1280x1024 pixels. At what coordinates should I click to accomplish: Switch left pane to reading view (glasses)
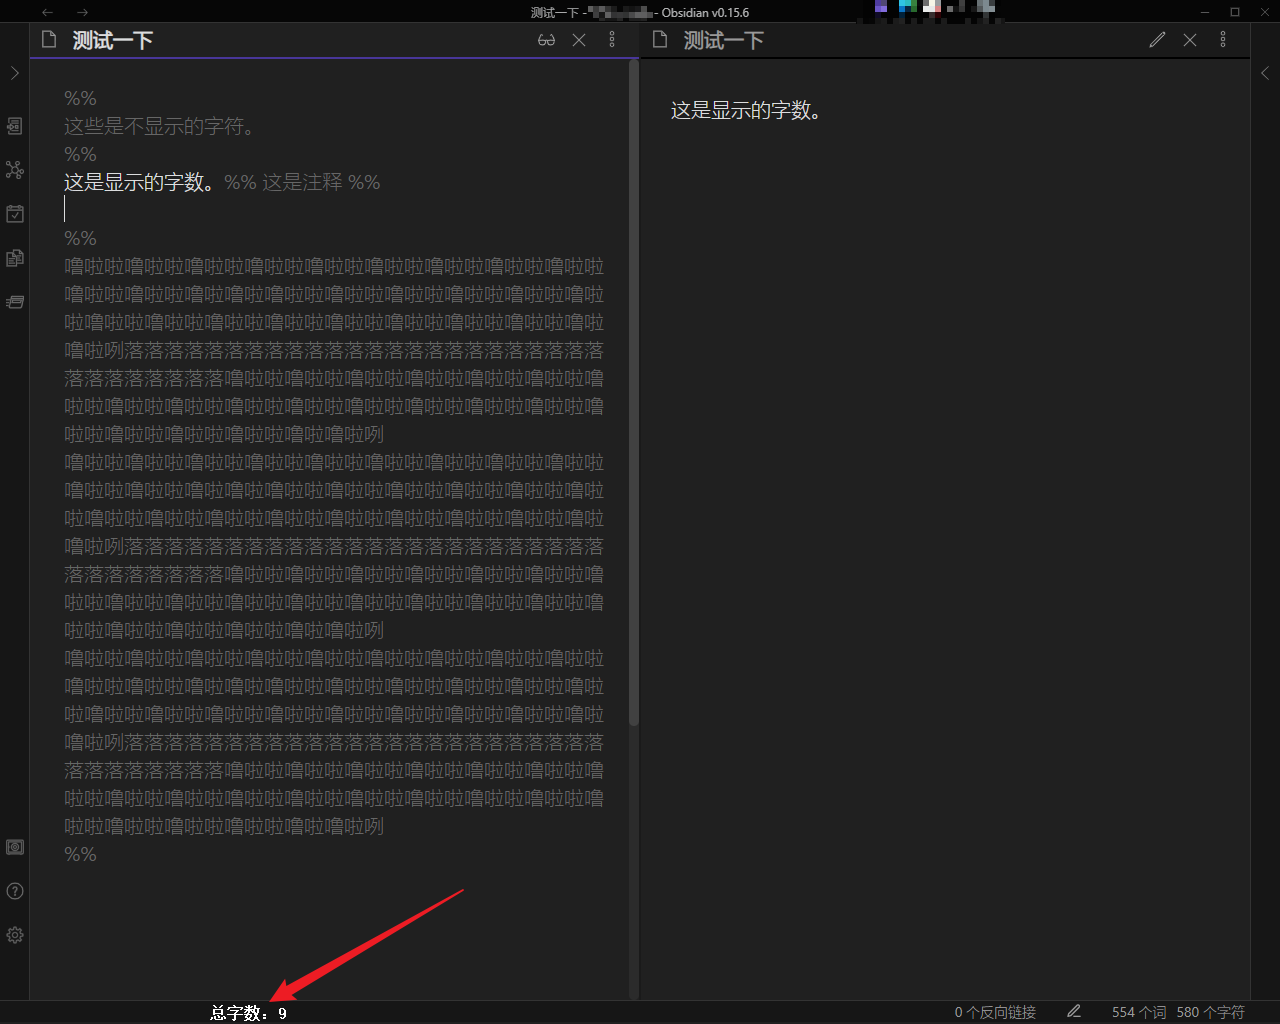pos(546,40)
